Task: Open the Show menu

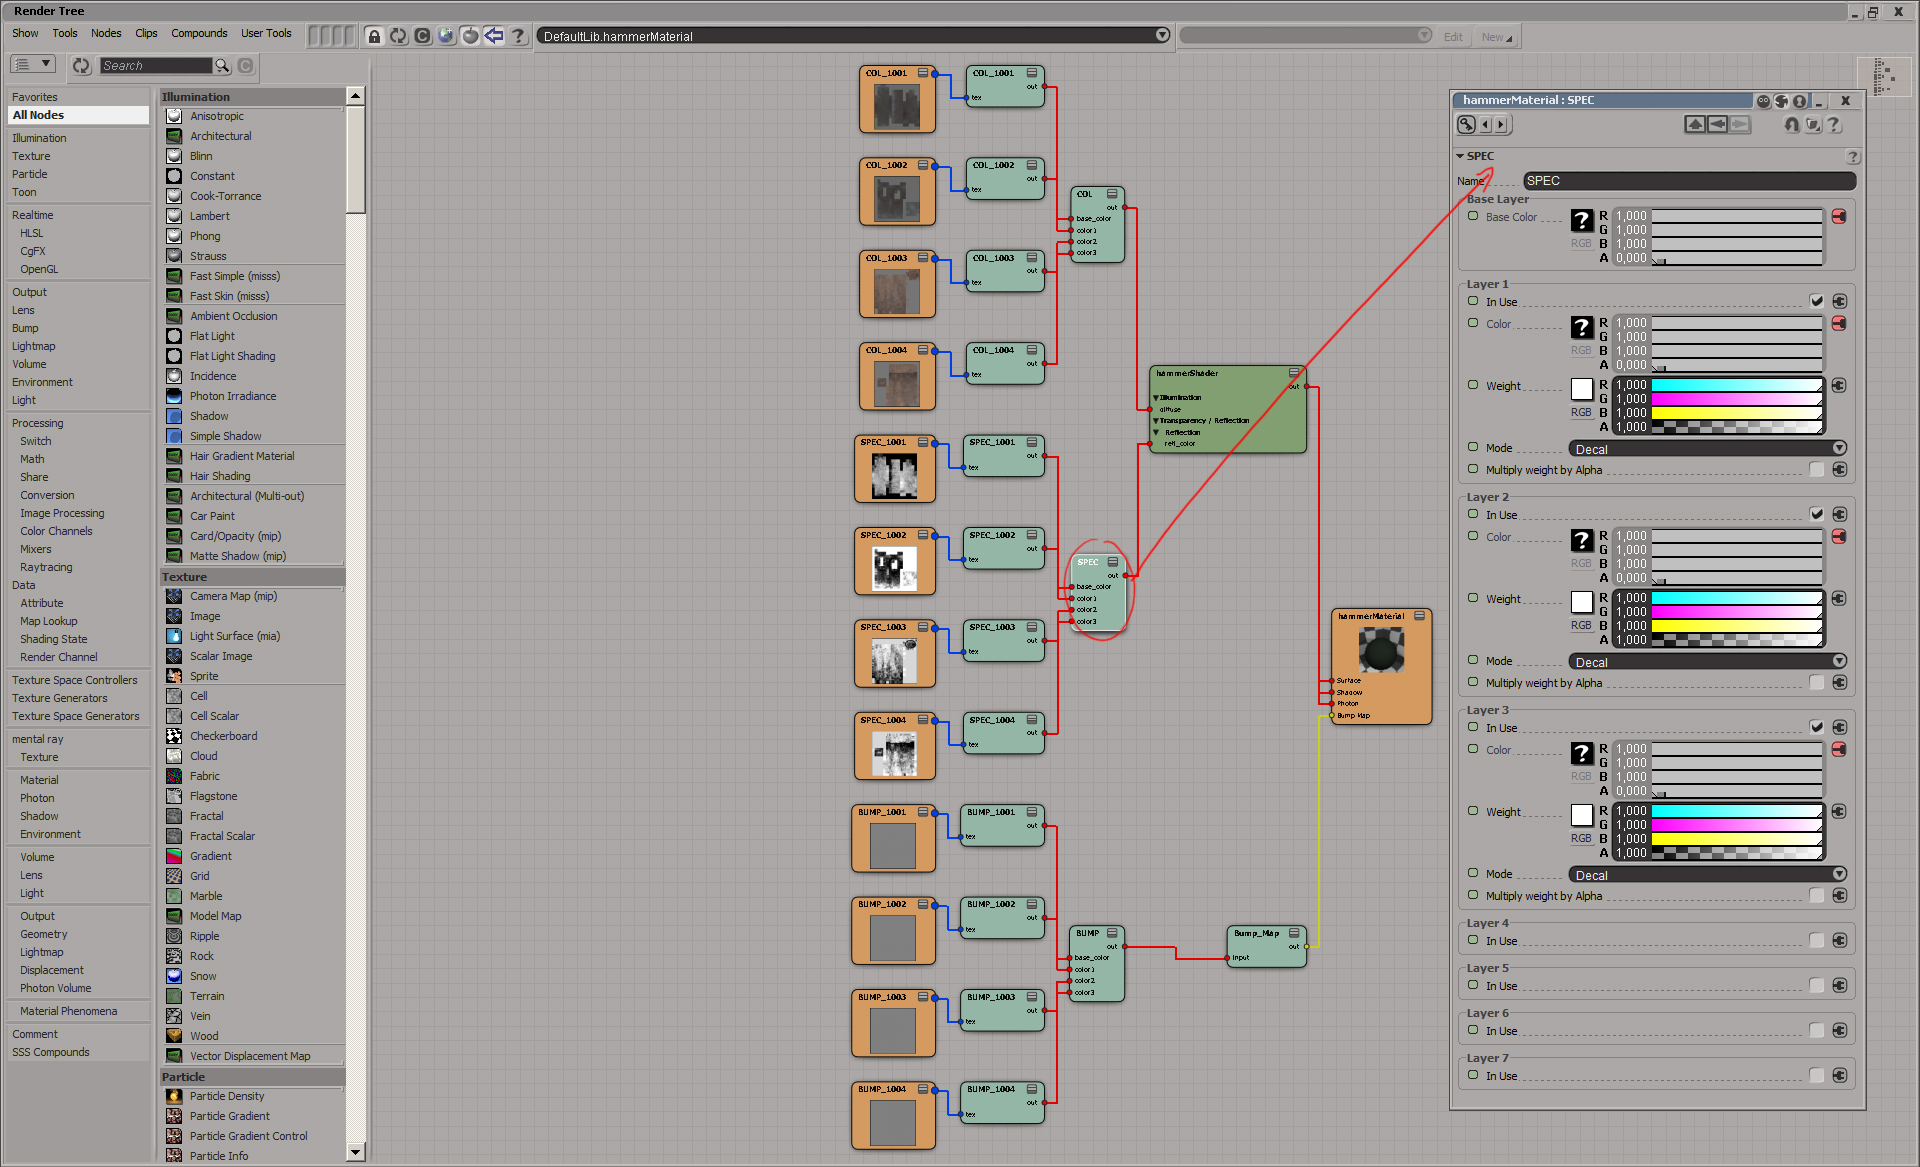Action: (25, 33)
